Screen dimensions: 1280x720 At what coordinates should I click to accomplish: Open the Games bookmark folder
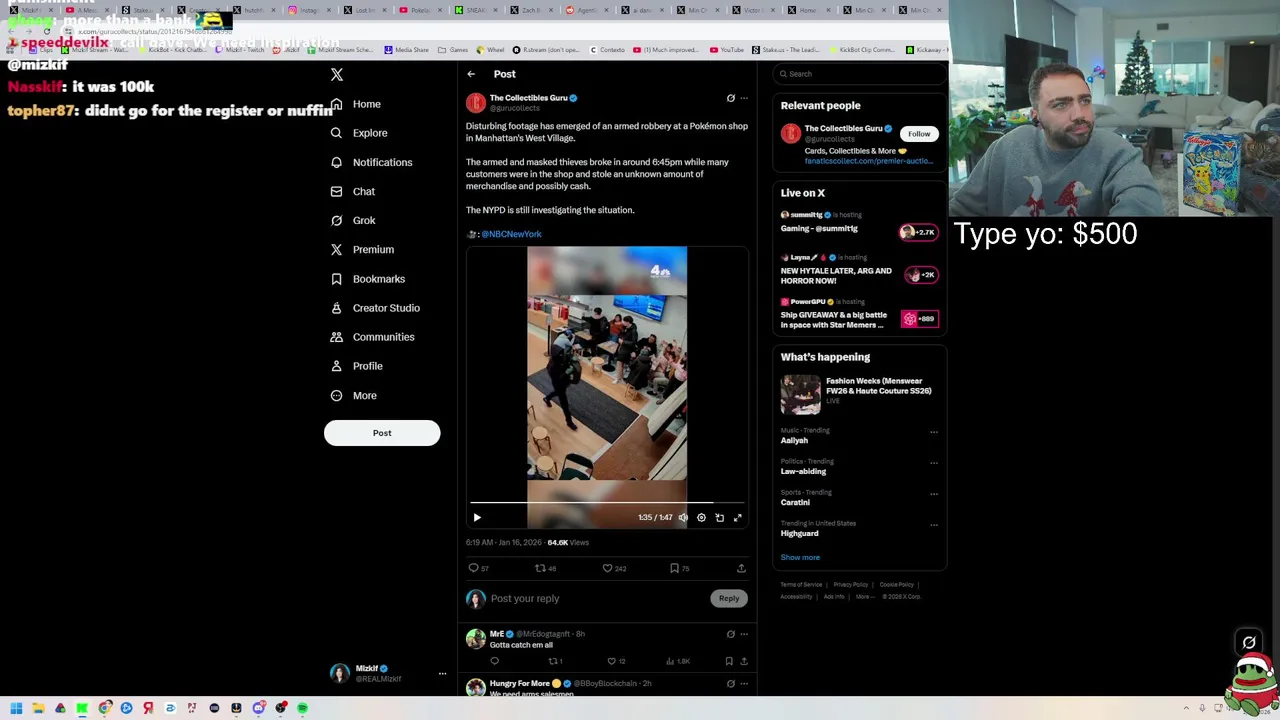[453, 50]
